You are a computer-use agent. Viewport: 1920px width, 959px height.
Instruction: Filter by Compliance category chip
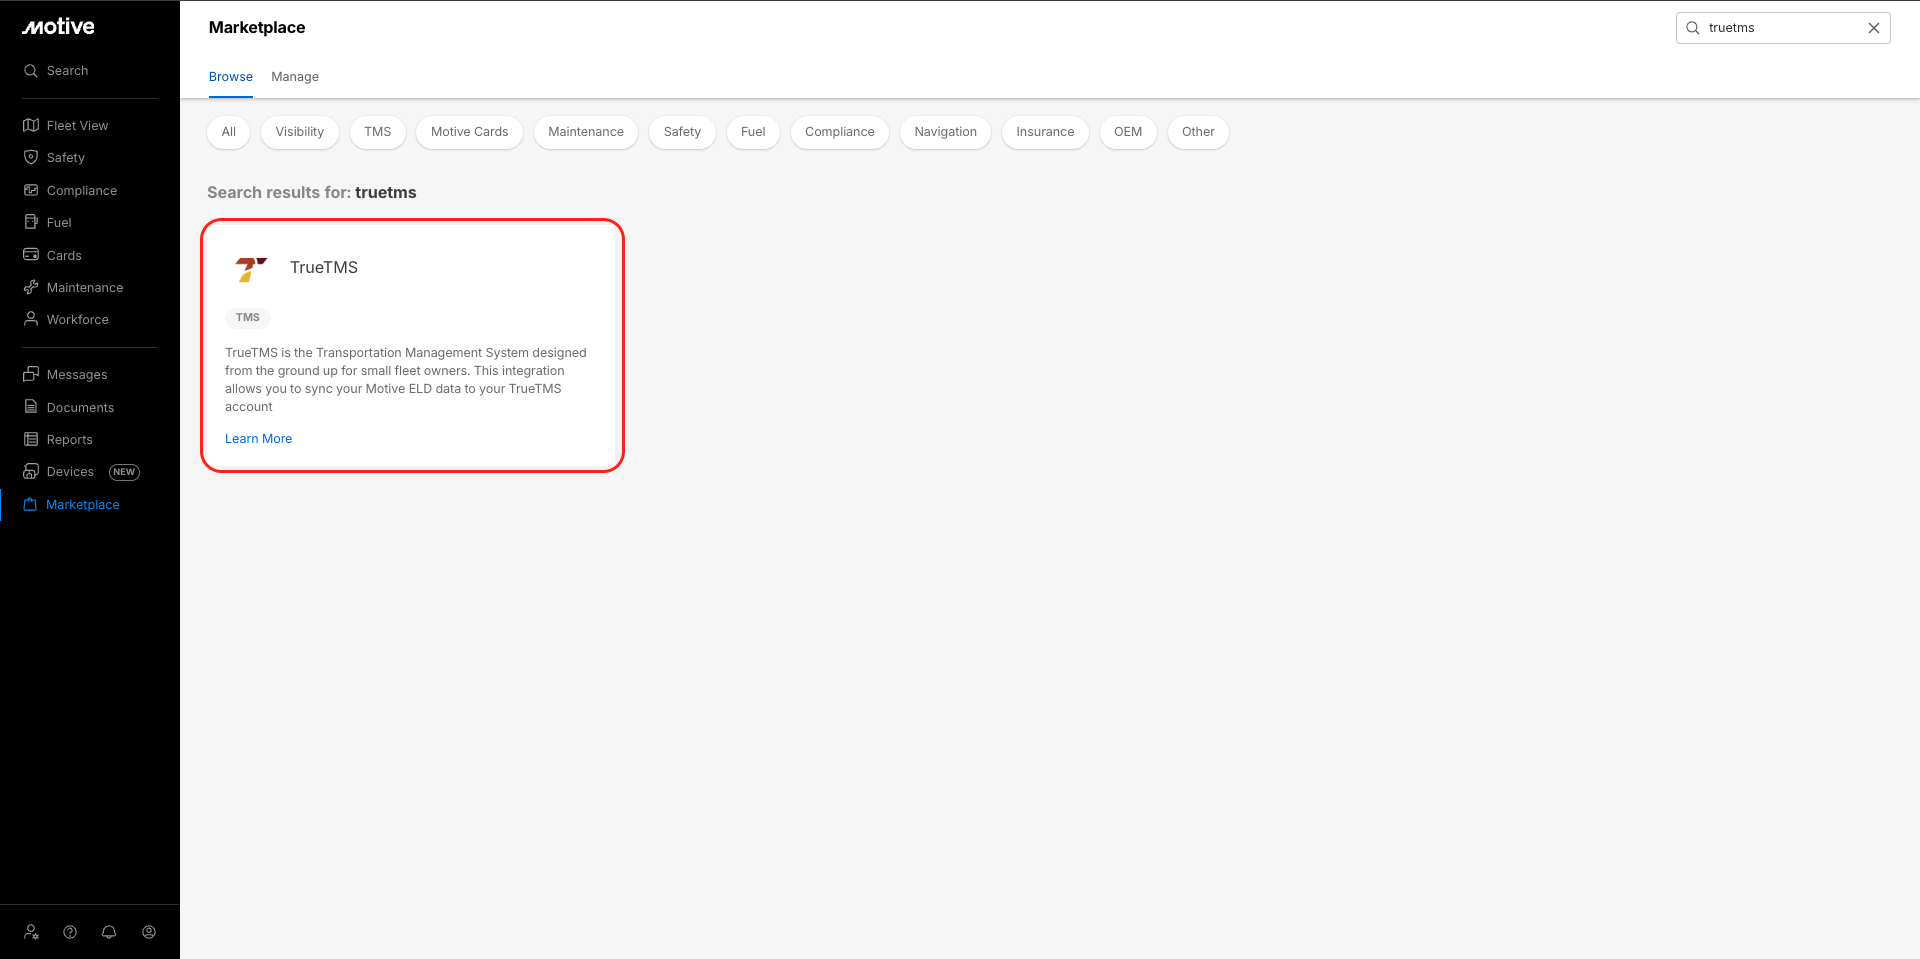840,132
